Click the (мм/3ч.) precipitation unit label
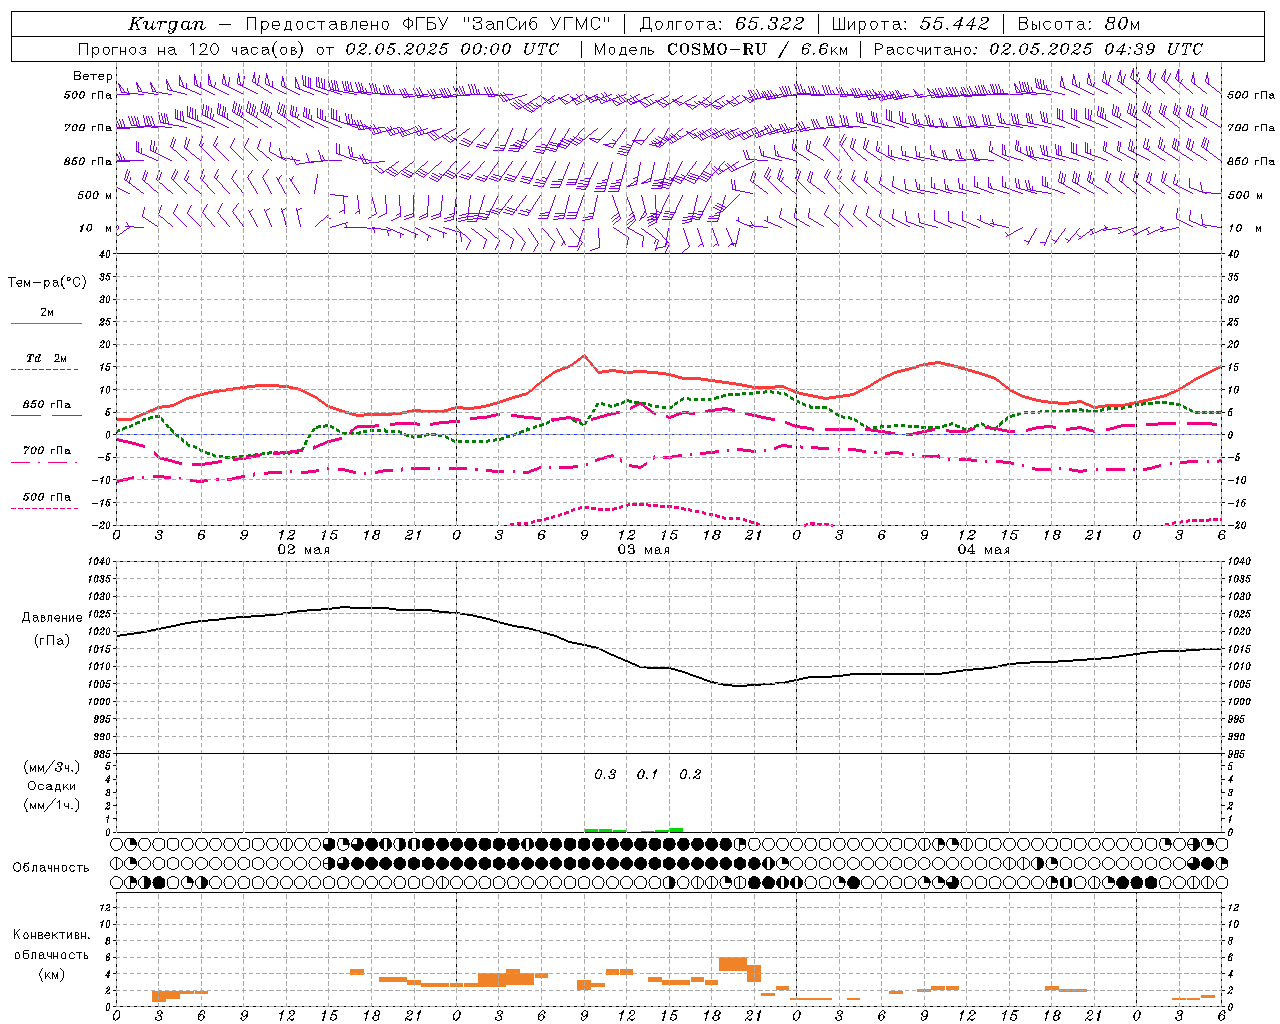 [52, 767]
